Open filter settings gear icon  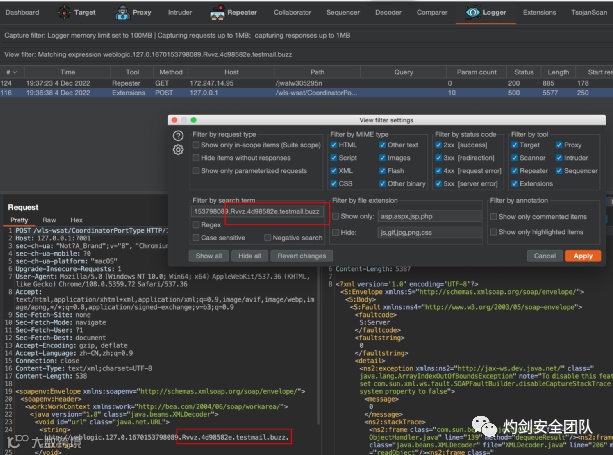[178, 150]
